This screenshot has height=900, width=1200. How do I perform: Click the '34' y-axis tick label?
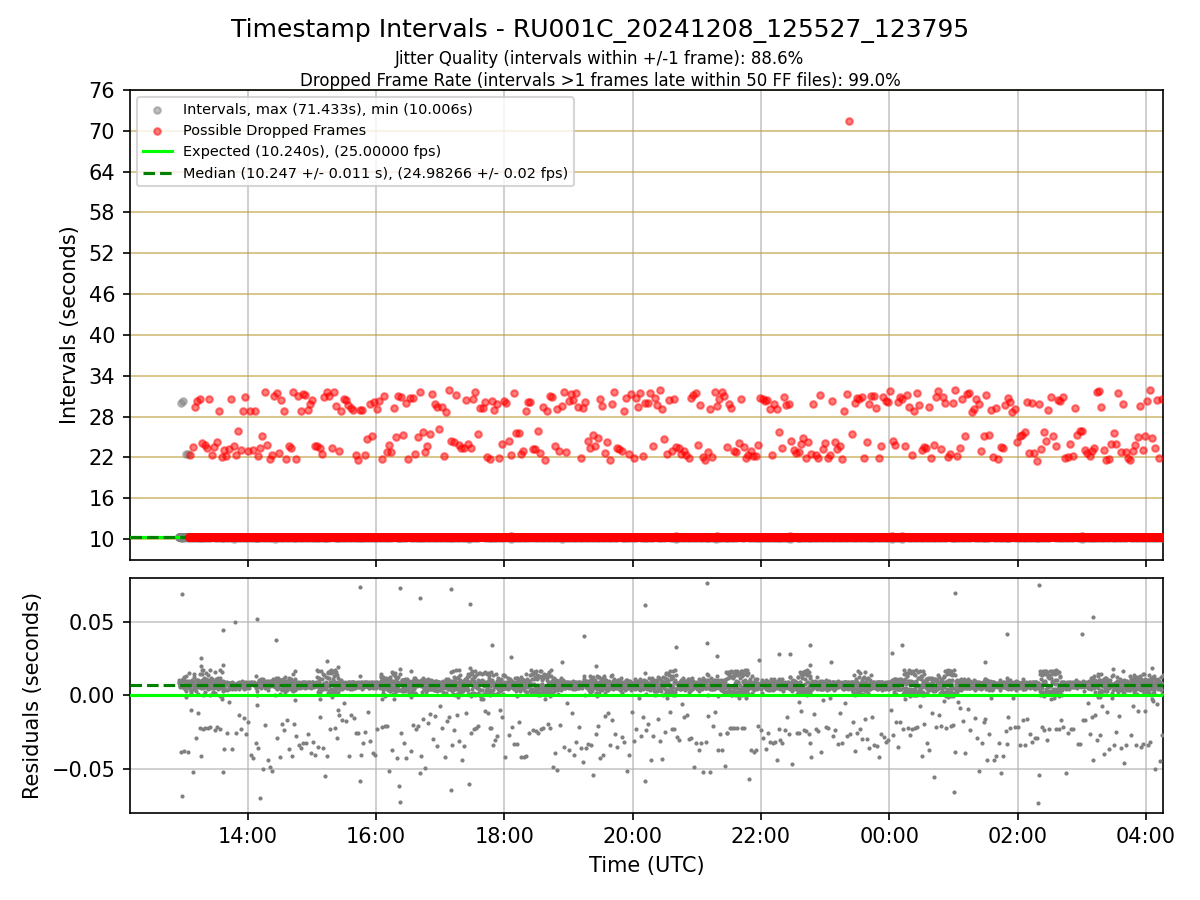click(x=103, y=376)
